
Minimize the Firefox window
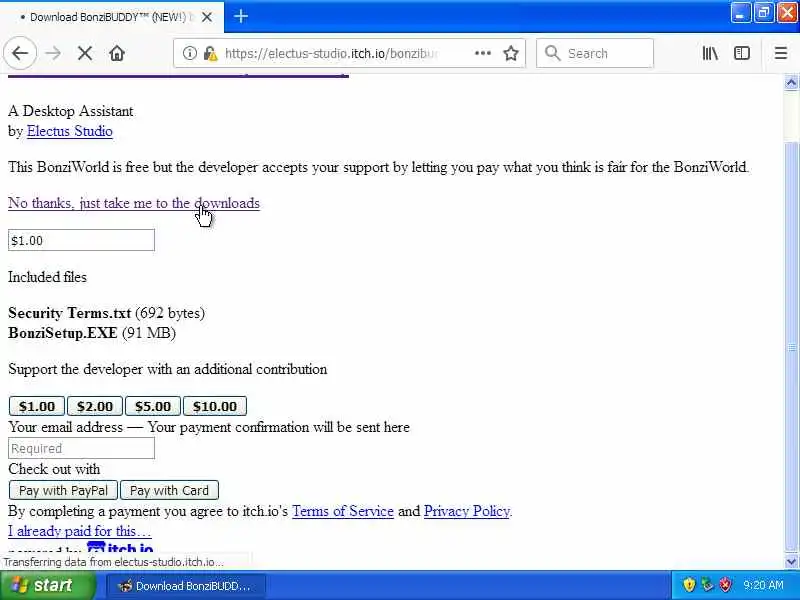click(740, 13)
